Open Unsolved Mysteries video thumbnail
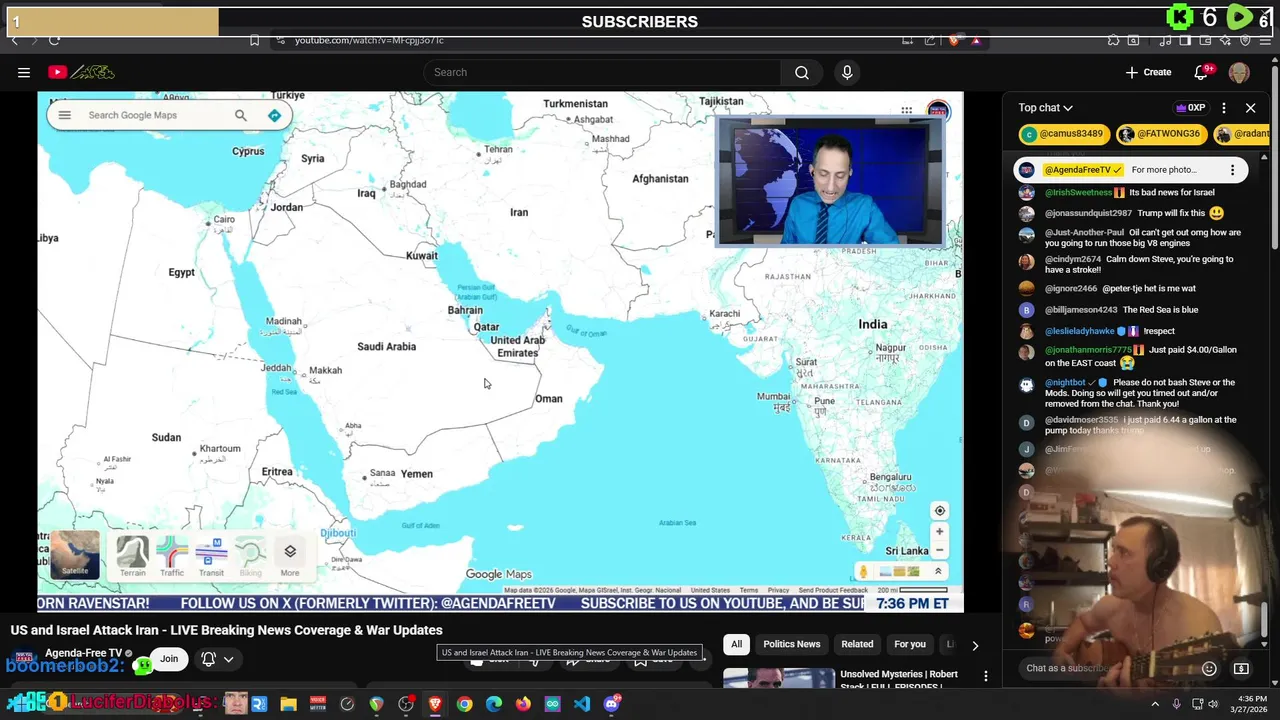Viewport: 1280px width, 720px height. 779,677
